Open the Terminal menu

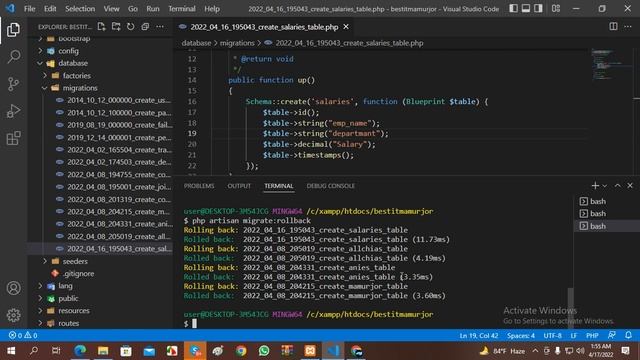pos(182,9)
